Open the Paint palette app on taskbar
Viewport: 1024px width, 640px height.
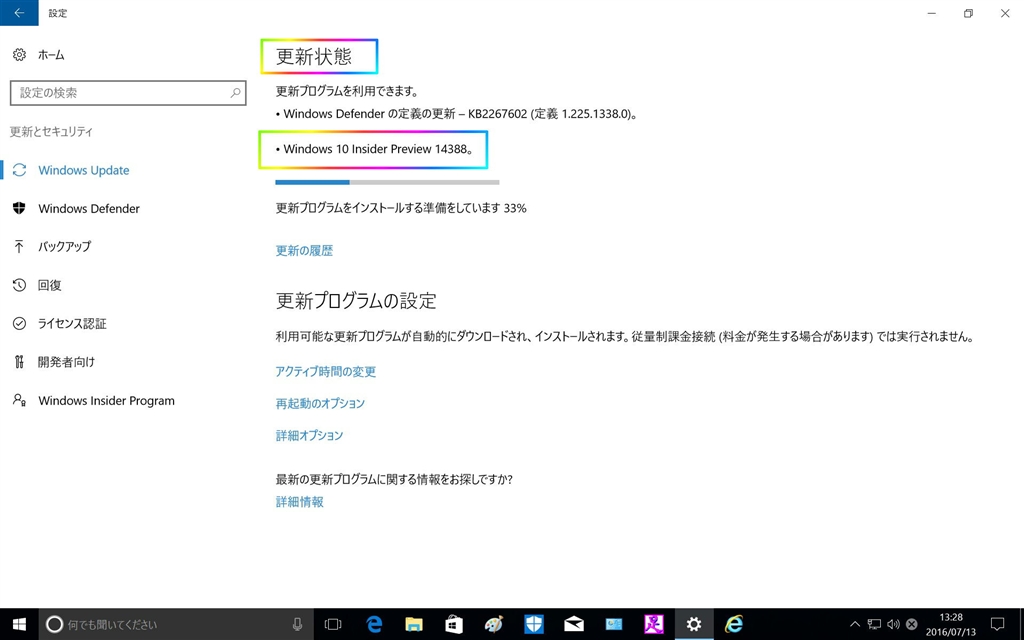(x=494, y=624)
